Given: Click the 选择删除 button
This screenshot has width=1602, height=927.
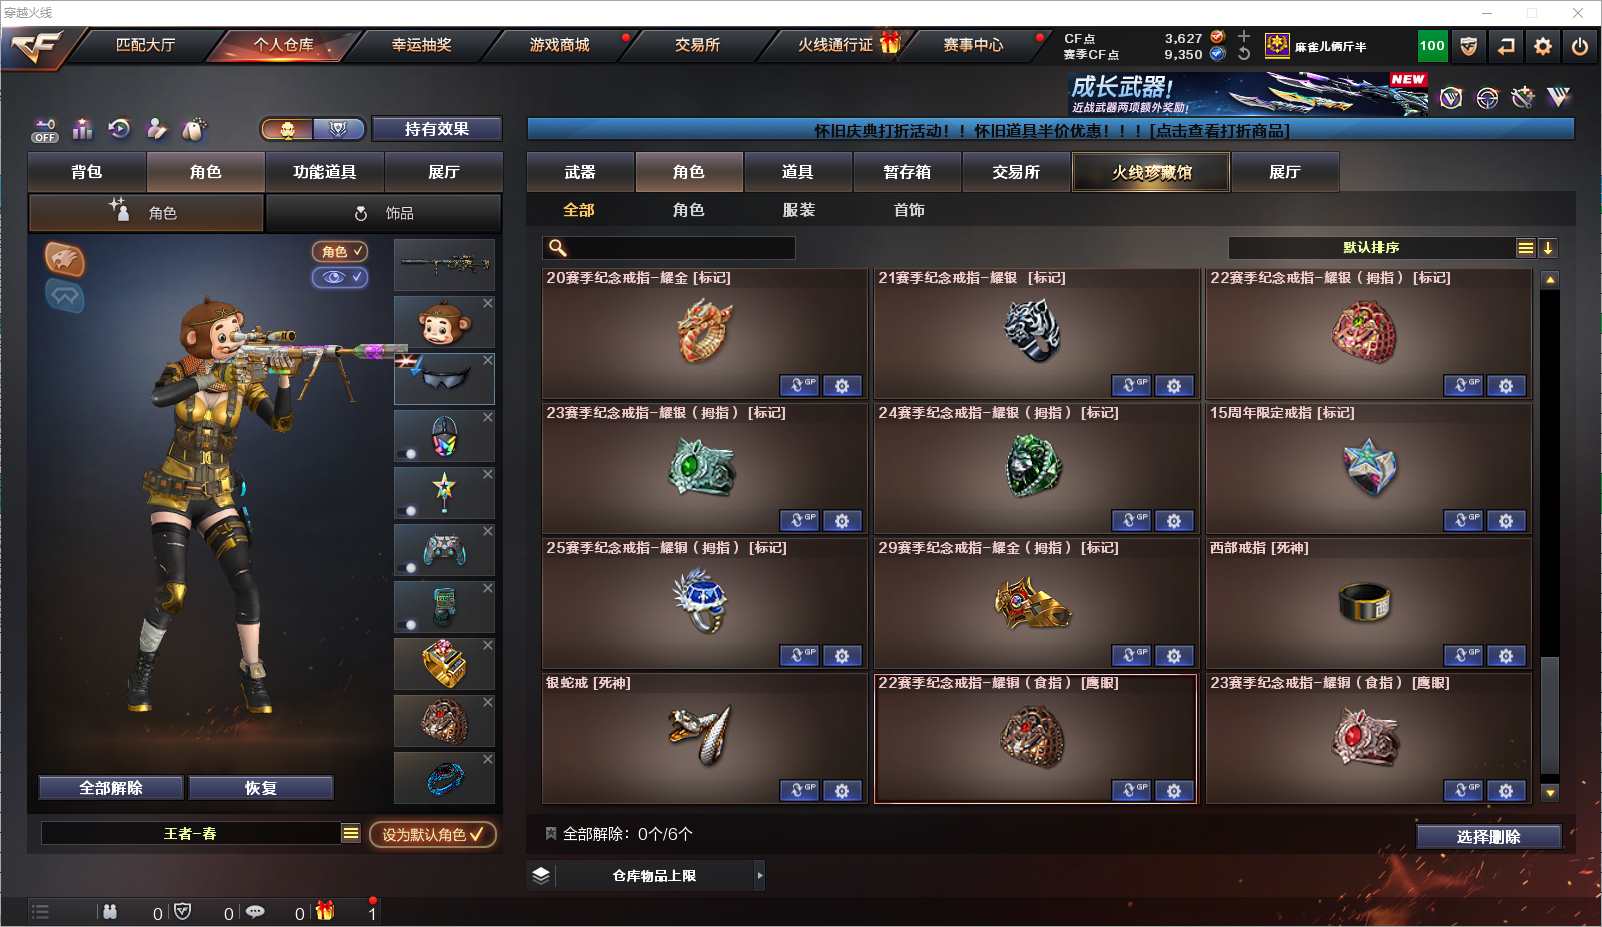Looking at the screenshot, I should (1489, 837).
